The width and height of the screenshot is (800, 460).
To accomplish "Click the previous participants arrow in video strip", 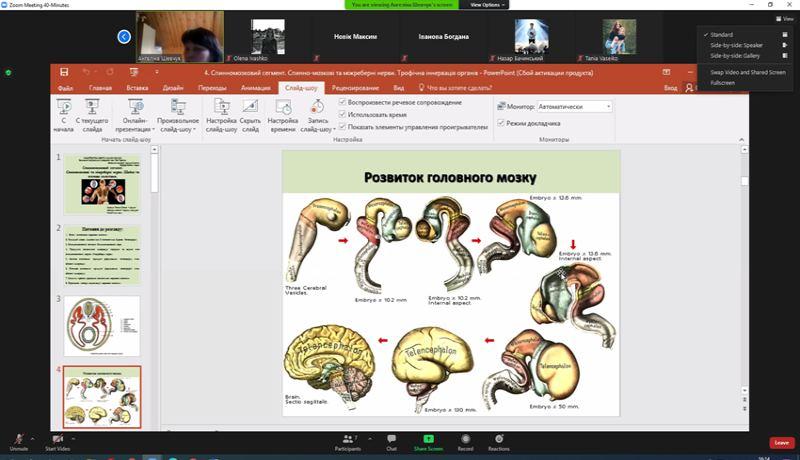I will click(x=124, y=37).
